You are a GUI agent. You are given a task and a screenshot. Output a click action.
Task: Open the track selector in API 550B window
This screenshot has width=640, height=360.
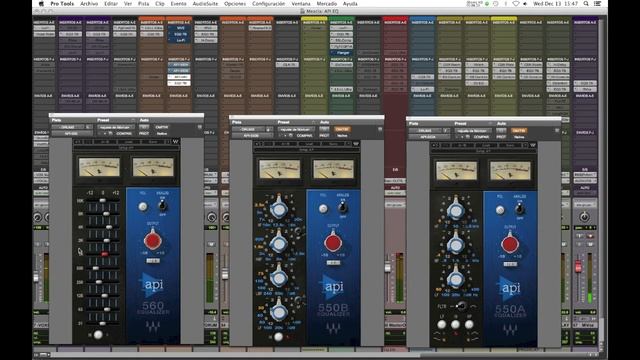click(248, 129)
